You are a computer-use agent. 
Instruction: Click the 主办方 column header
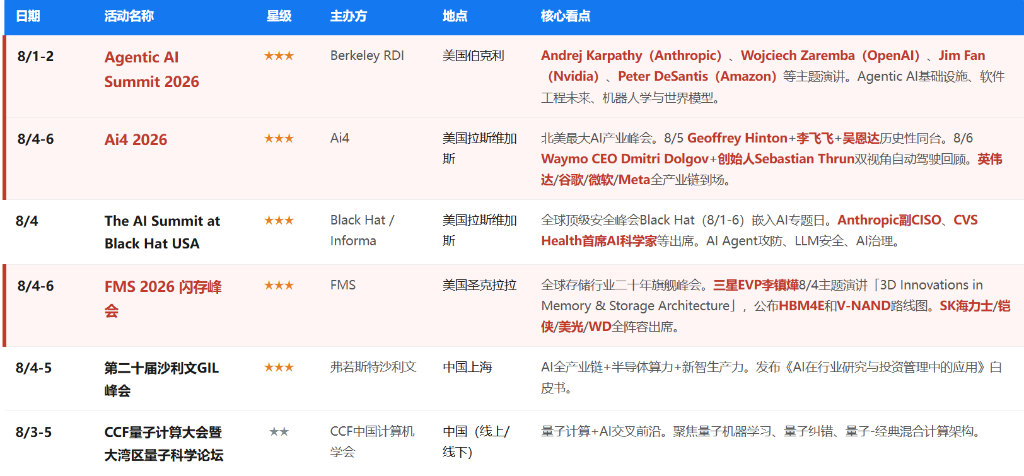tap(349, 16)
